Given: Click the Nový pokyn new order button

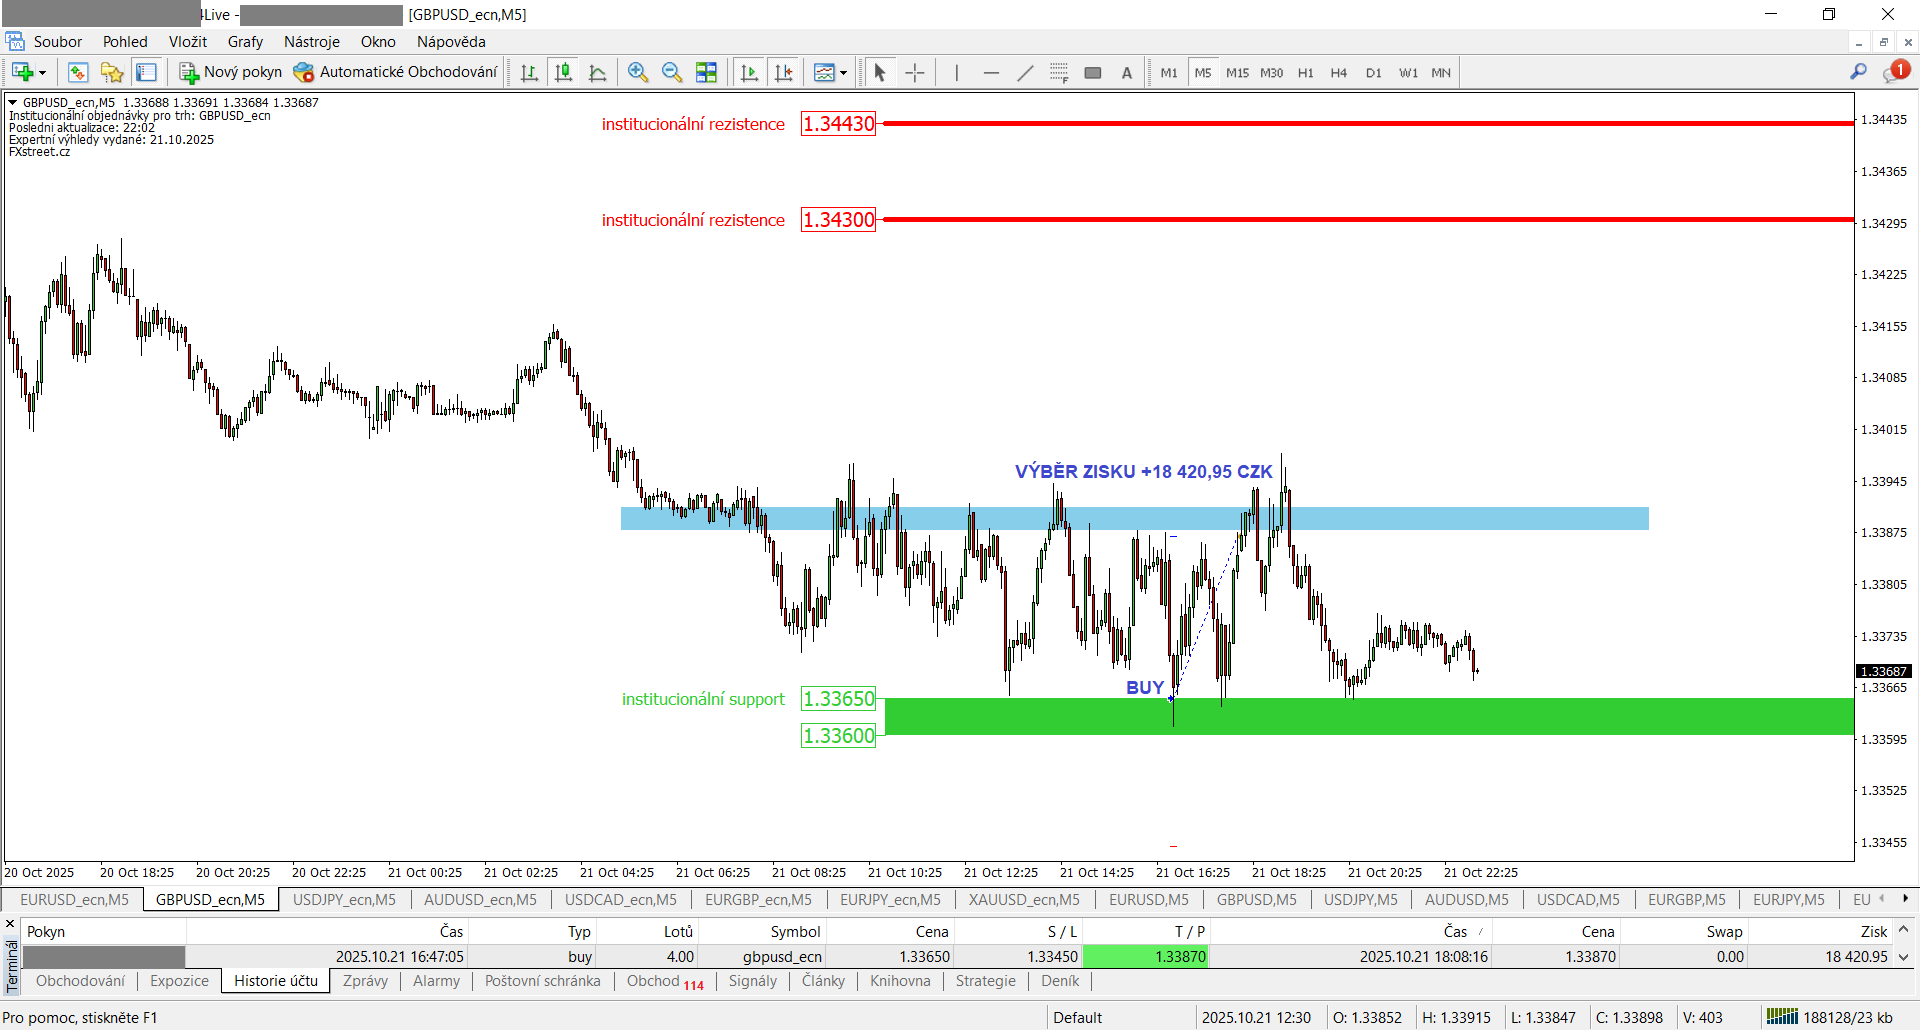Looking at the screenshot, I should tap(231, 72).
